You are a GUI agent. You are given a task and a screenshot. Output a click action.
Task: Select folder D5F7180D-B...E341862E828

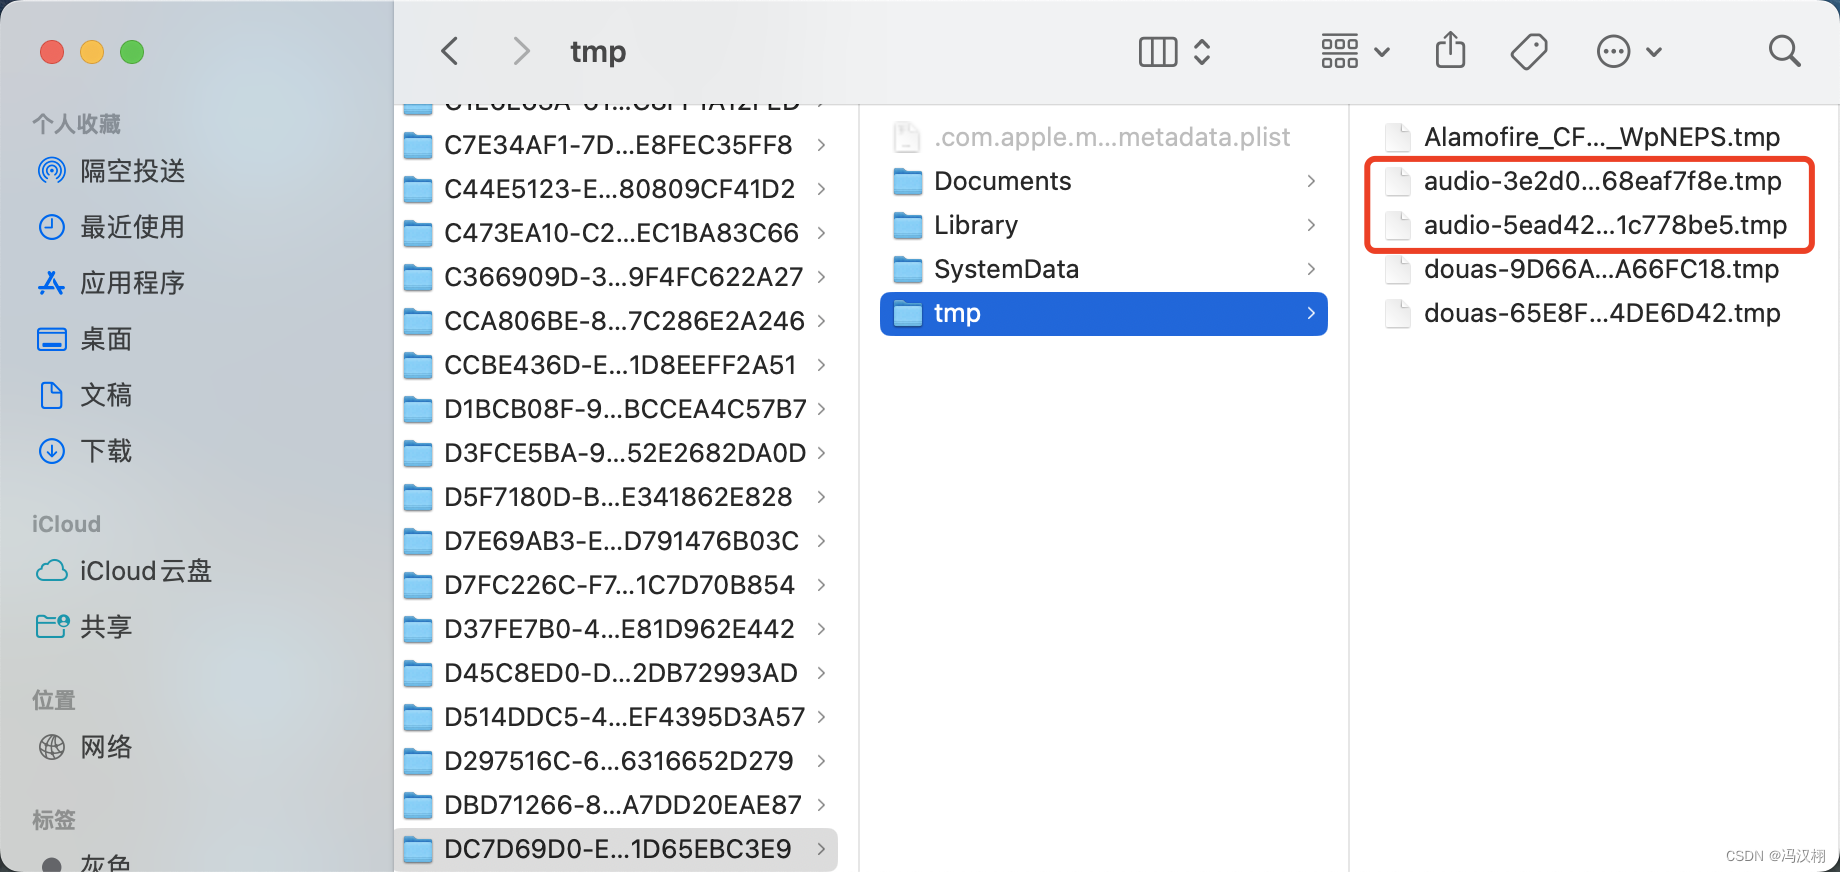(616, 497)
